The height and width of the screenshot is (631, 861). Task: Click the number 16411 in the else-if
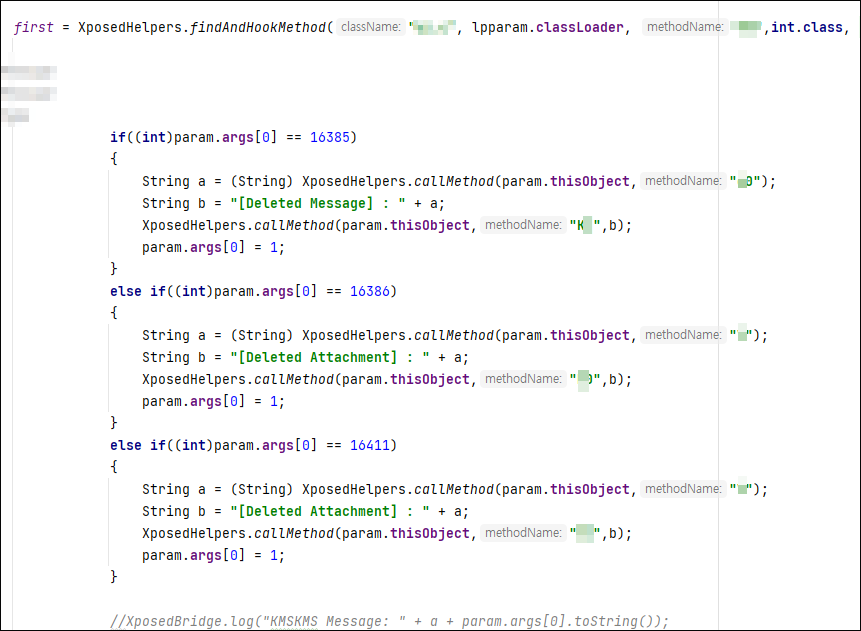point(370,445)
